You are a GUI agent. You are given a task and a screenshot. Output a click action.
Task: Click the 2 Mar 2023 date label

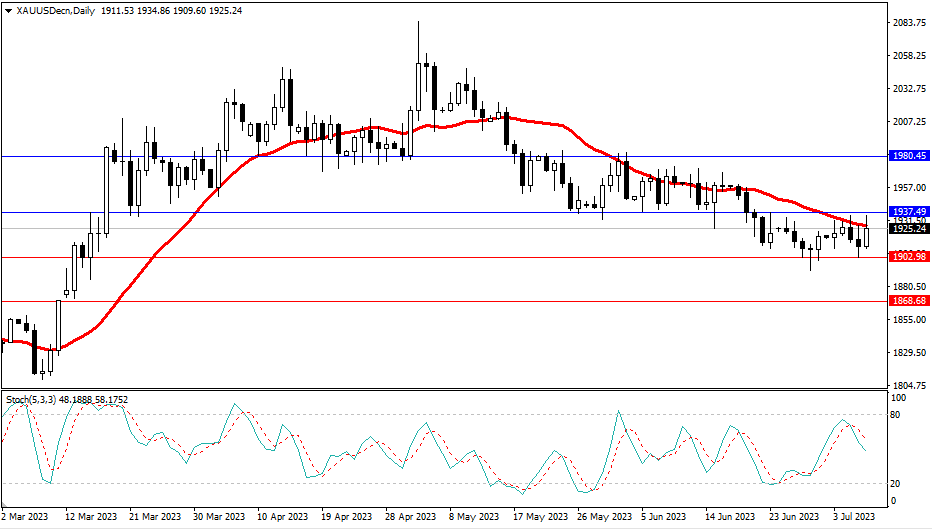point(25,517)
